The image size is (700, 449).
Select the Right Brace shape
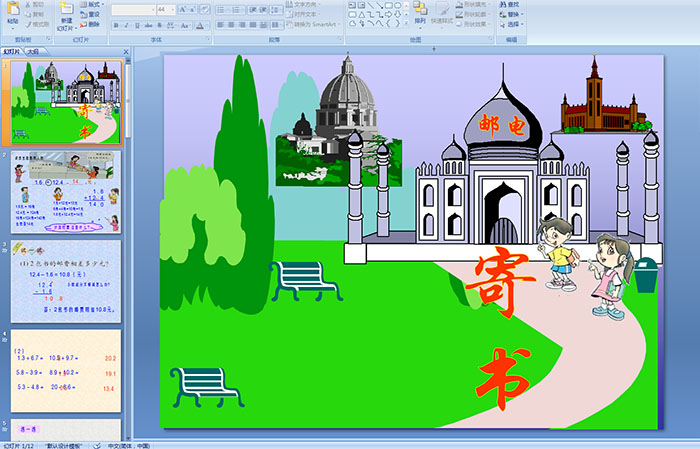397,23
